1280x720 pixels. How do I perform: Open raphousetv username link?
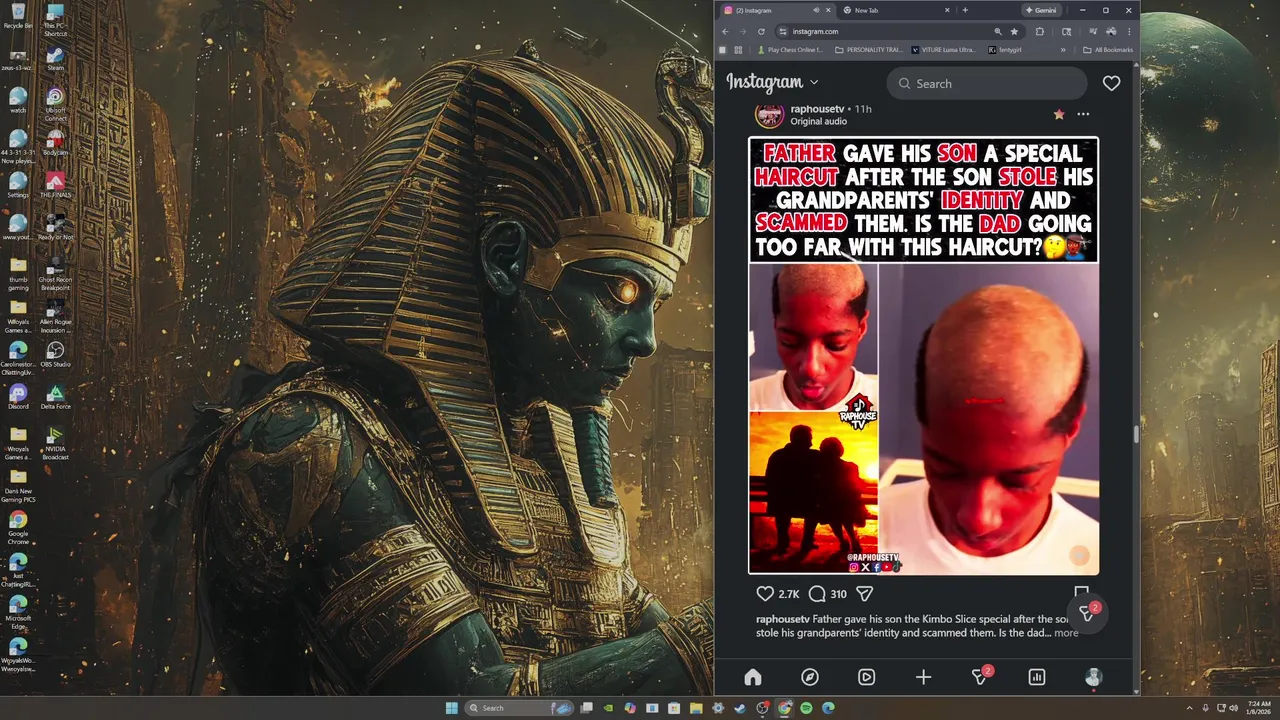818,108
